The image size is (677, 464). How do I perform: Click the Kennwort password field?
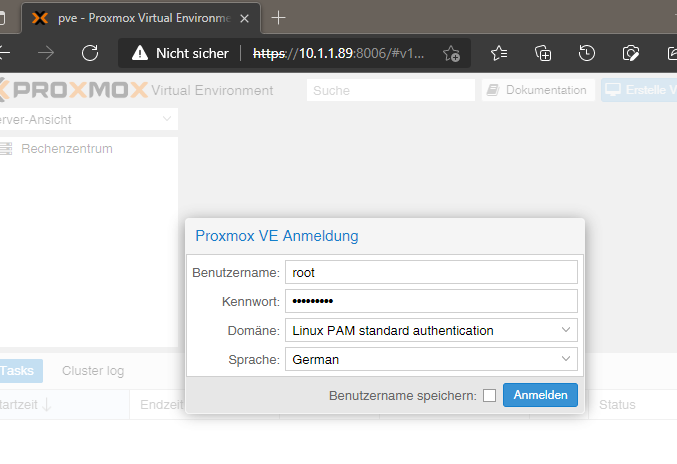431,301
